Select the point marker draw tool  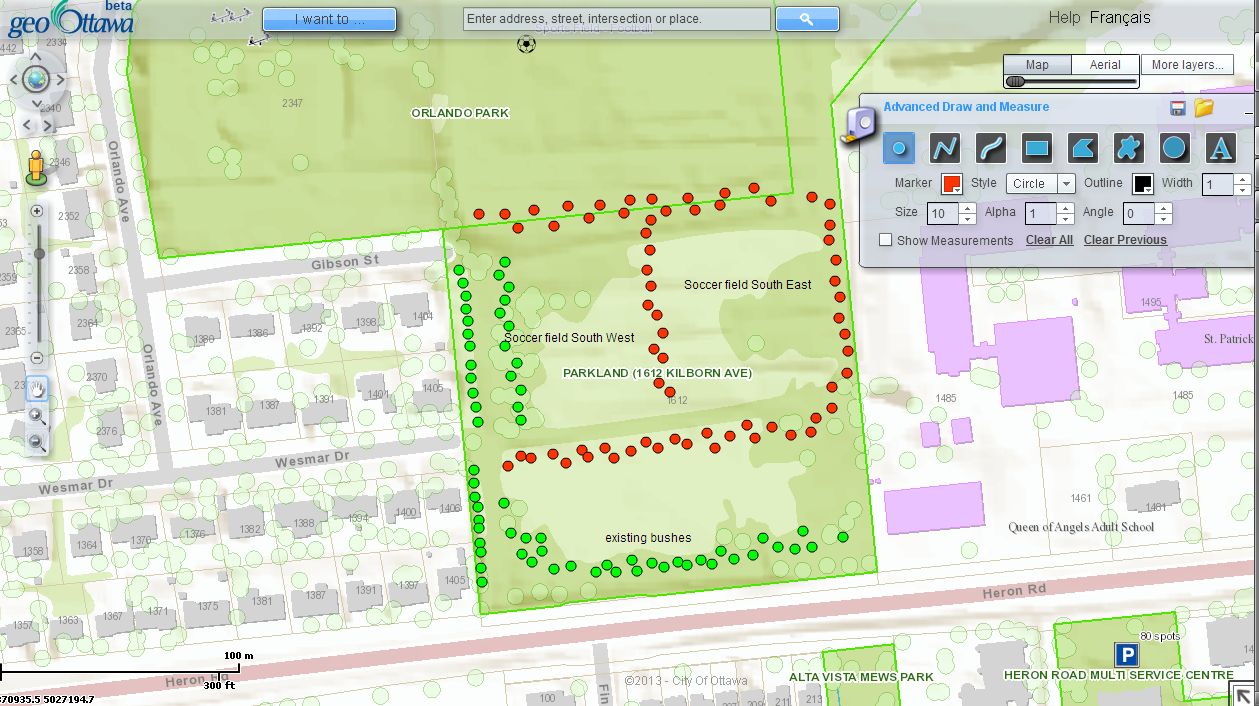coord(899,149)
